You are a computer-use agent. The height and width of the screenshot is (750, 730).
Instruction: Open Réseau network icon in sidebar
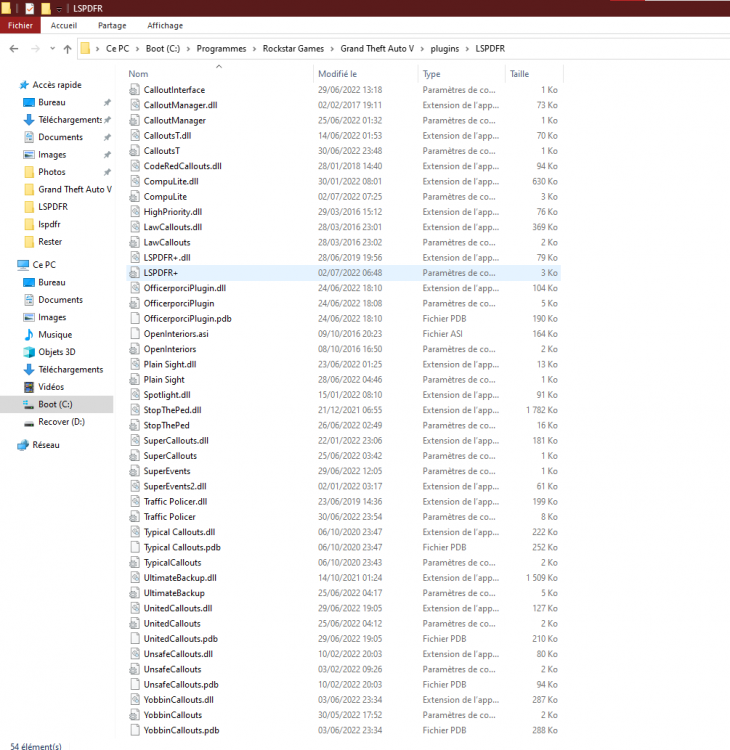point(23,445)
